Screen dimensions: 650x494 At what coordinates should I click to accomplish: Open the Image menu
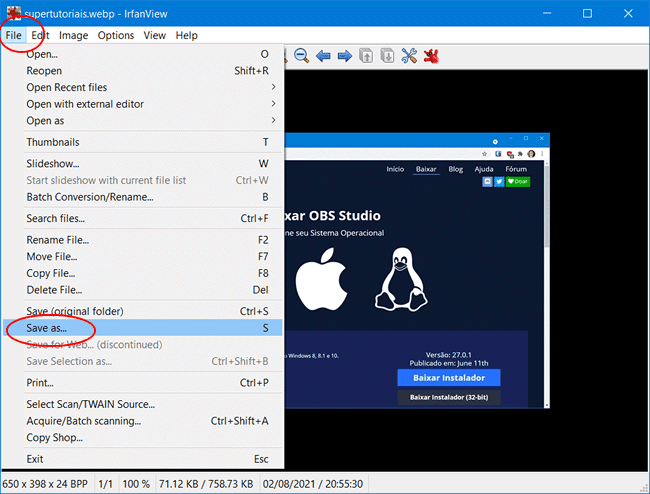[x=73, y=35]
